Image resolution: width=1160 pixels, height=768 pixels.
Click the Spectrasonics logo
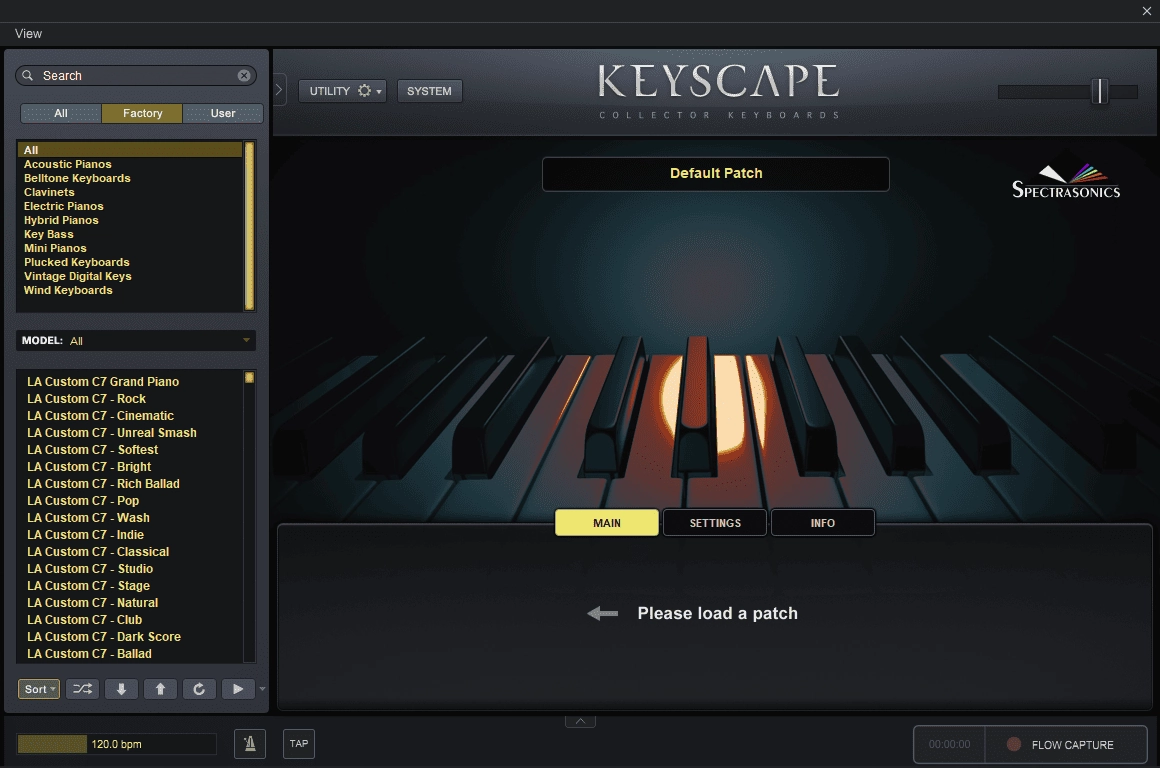point(1066,182)
